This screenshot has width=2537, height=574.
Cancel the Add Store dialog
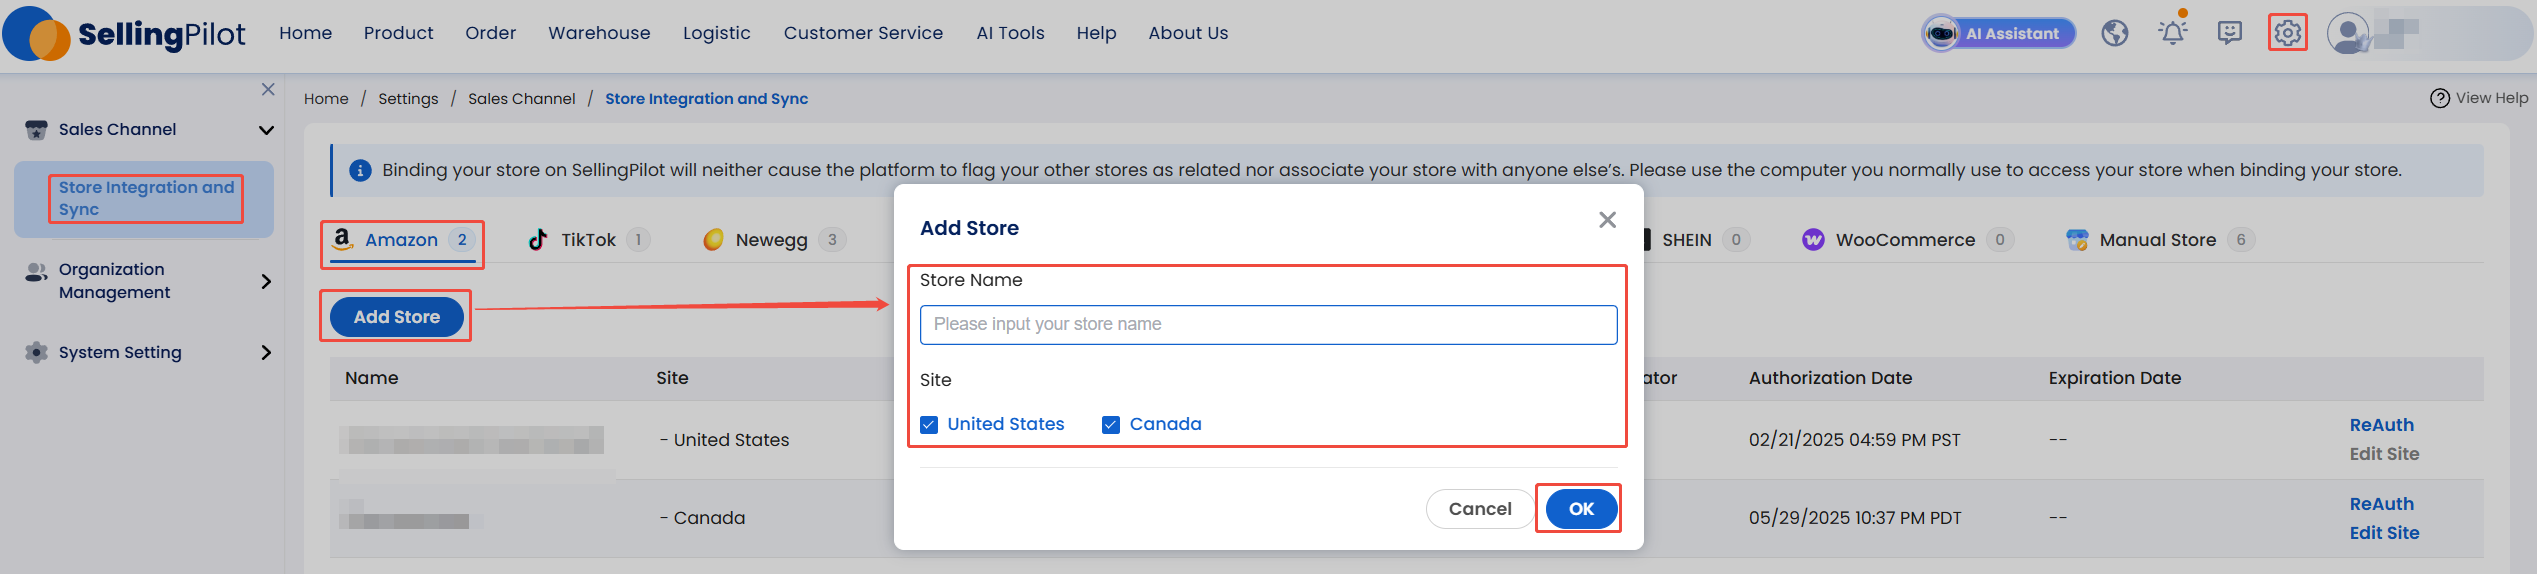tap(1480, 509)
